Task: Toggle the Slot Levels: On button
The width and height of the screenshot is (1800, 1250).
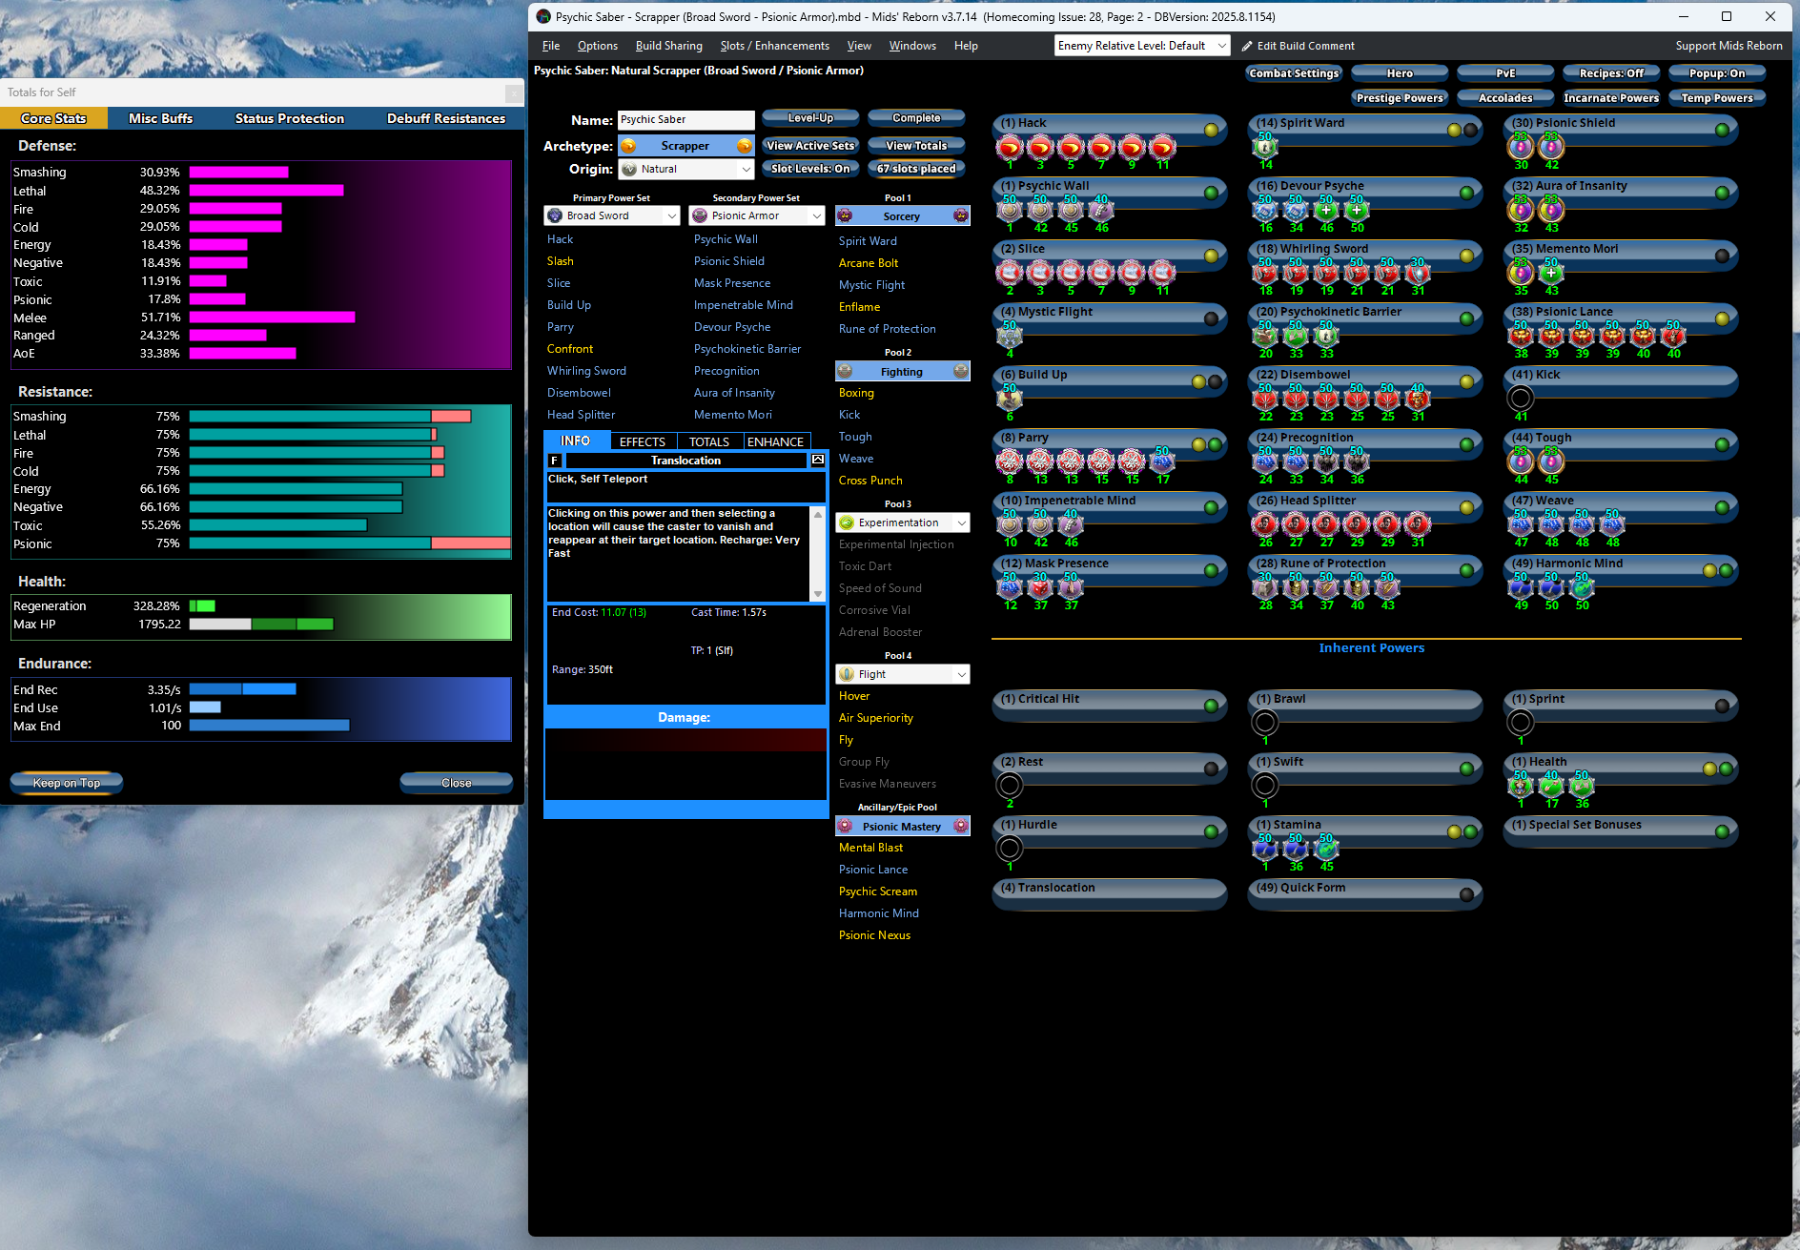Action: tap(810, 169)
